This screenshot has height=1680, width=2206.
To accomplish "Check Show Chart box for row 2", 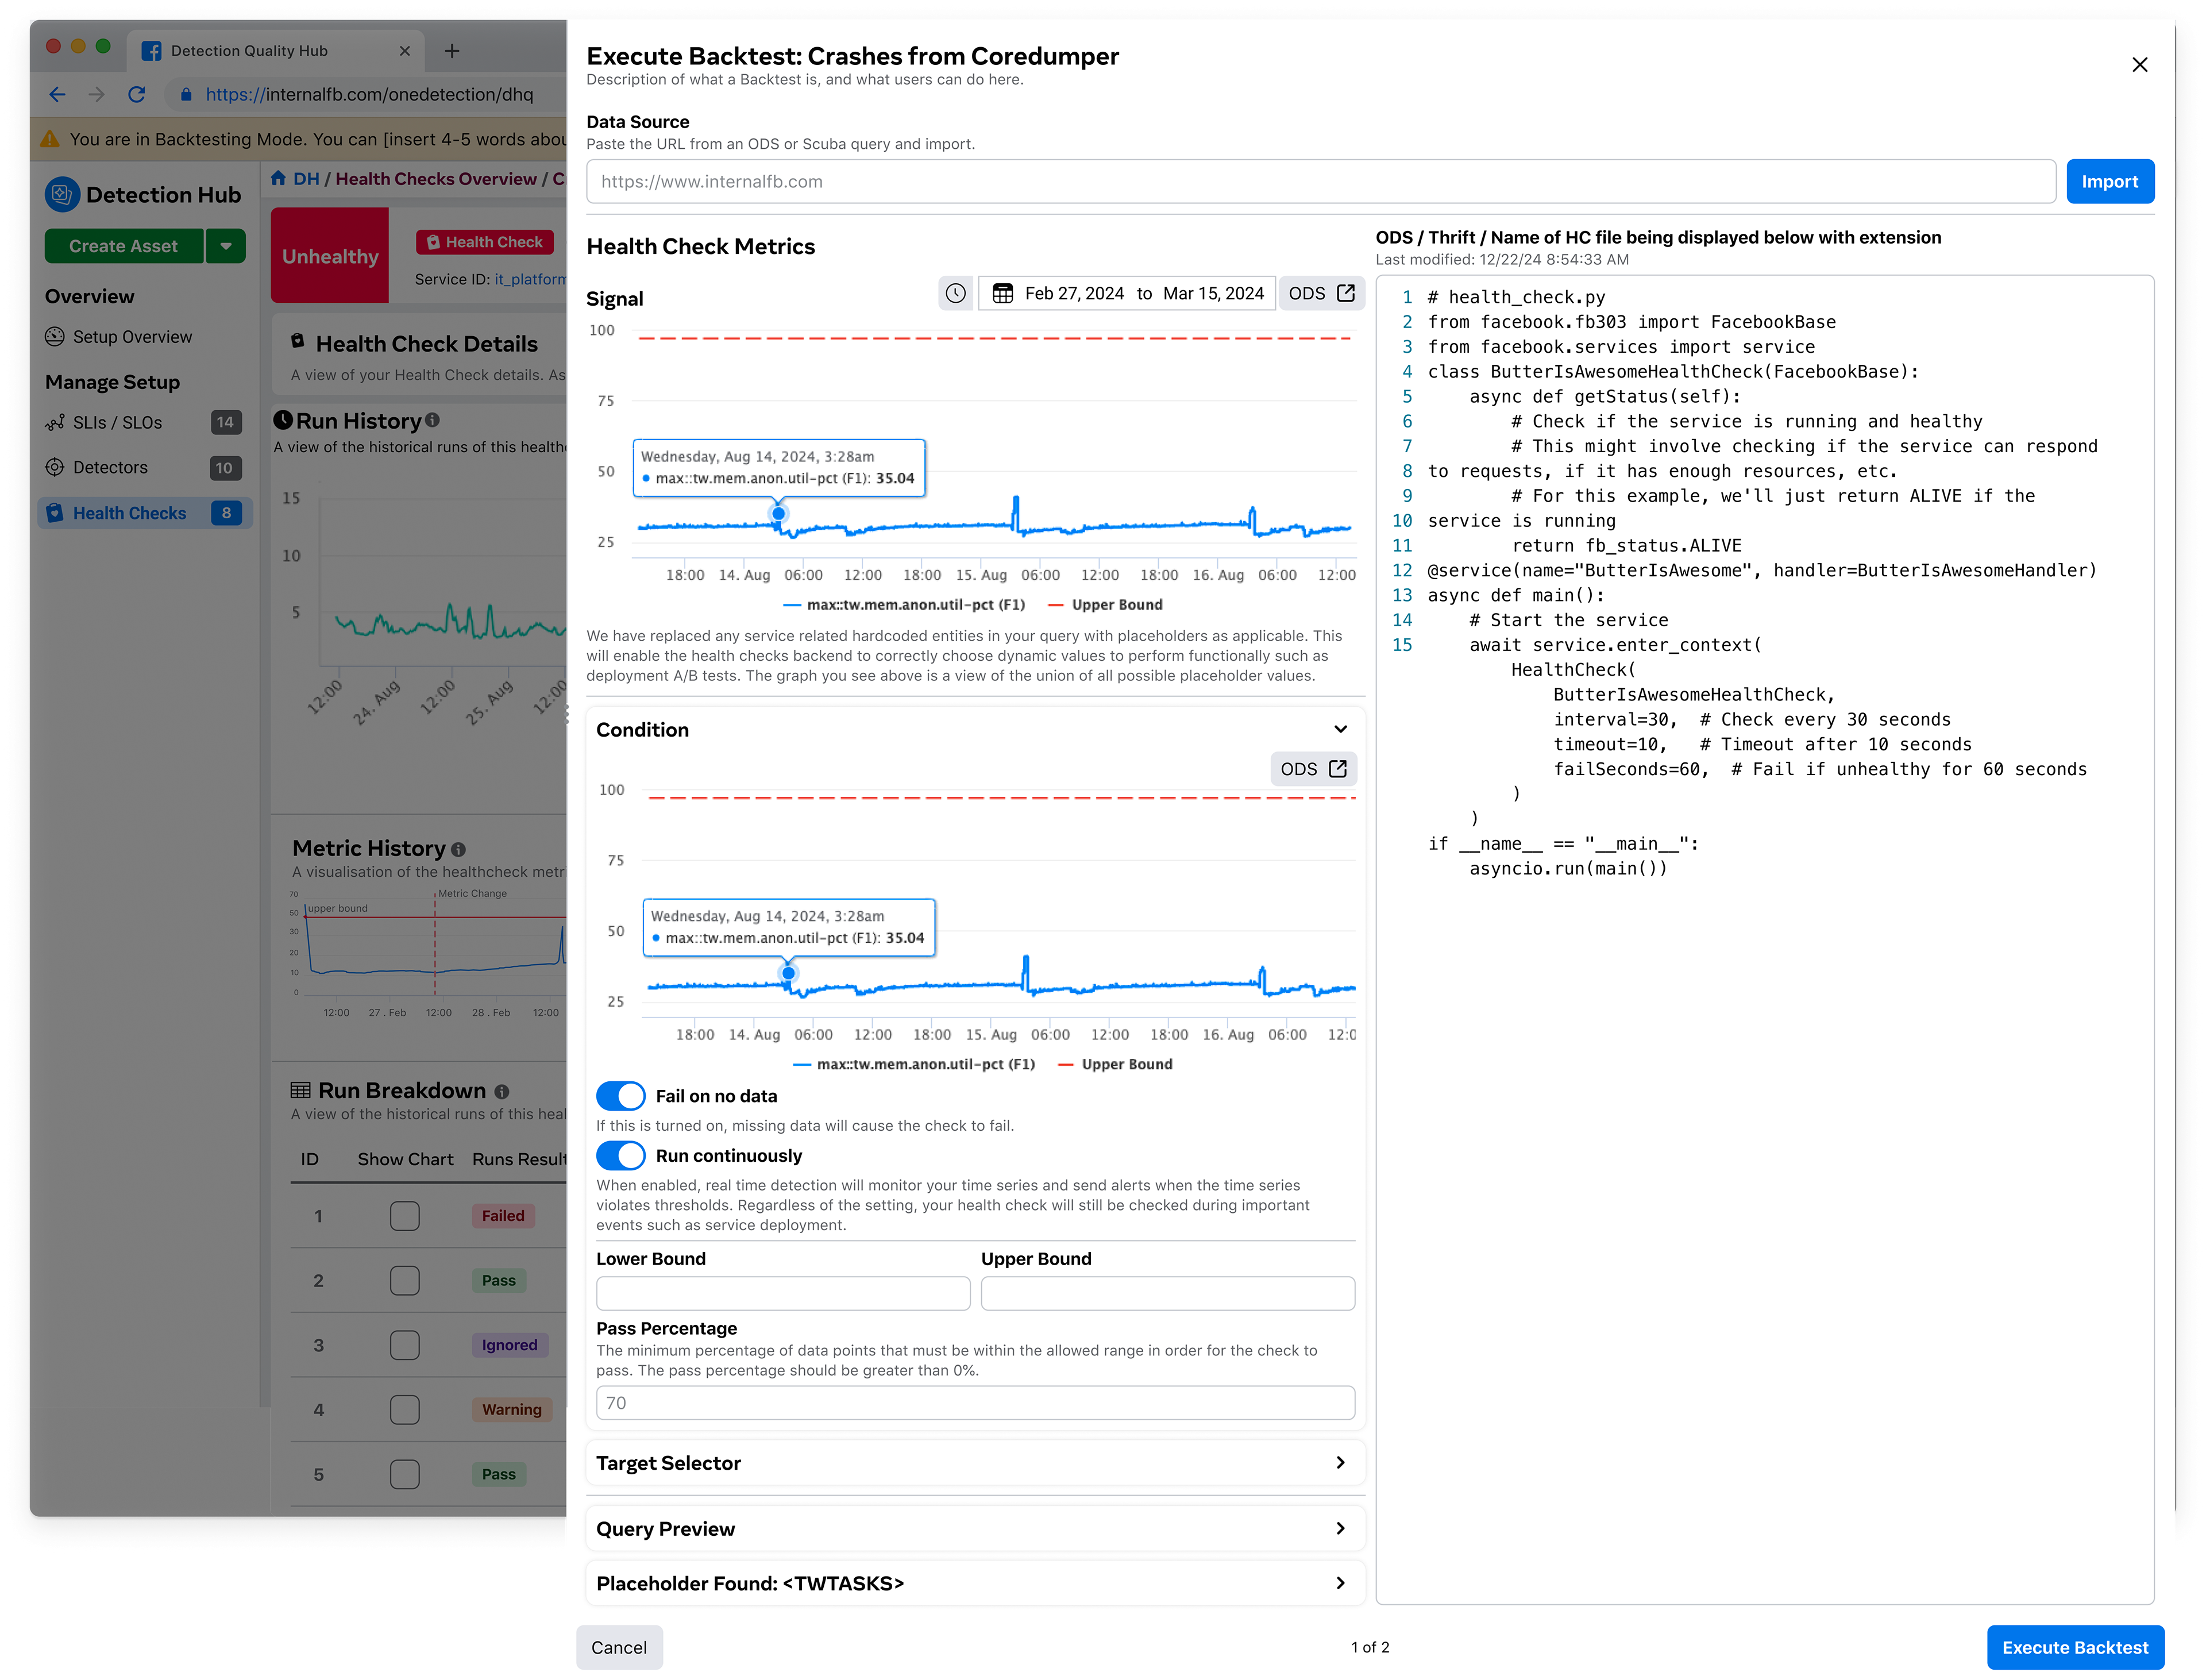I will click(x=404, y=1281).
